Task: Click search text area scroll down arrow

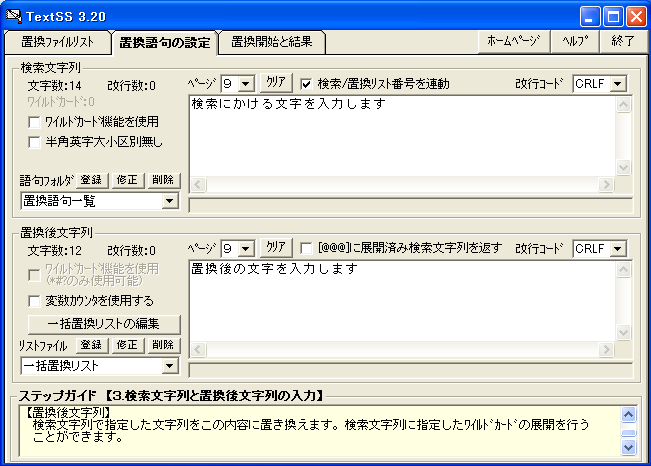Action: pyautogui.click(x=624, y=168)
